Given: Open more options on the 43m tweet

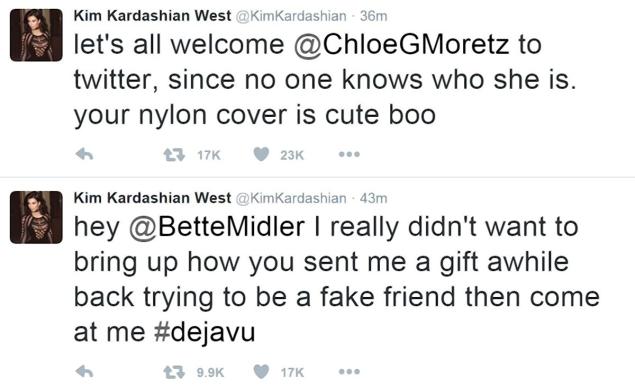Looking at the screenshot, I should pyautogui.click(x=349, y=372).
